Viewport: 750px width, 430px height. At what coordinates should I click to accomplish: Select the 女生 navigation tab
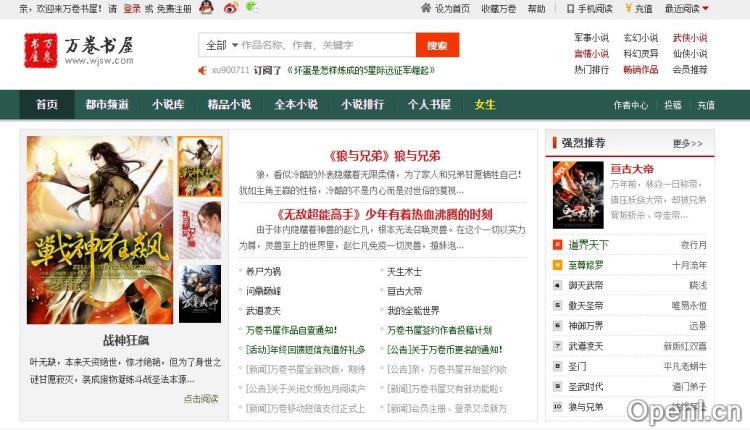pyautogui.click(x=485, y=104)
